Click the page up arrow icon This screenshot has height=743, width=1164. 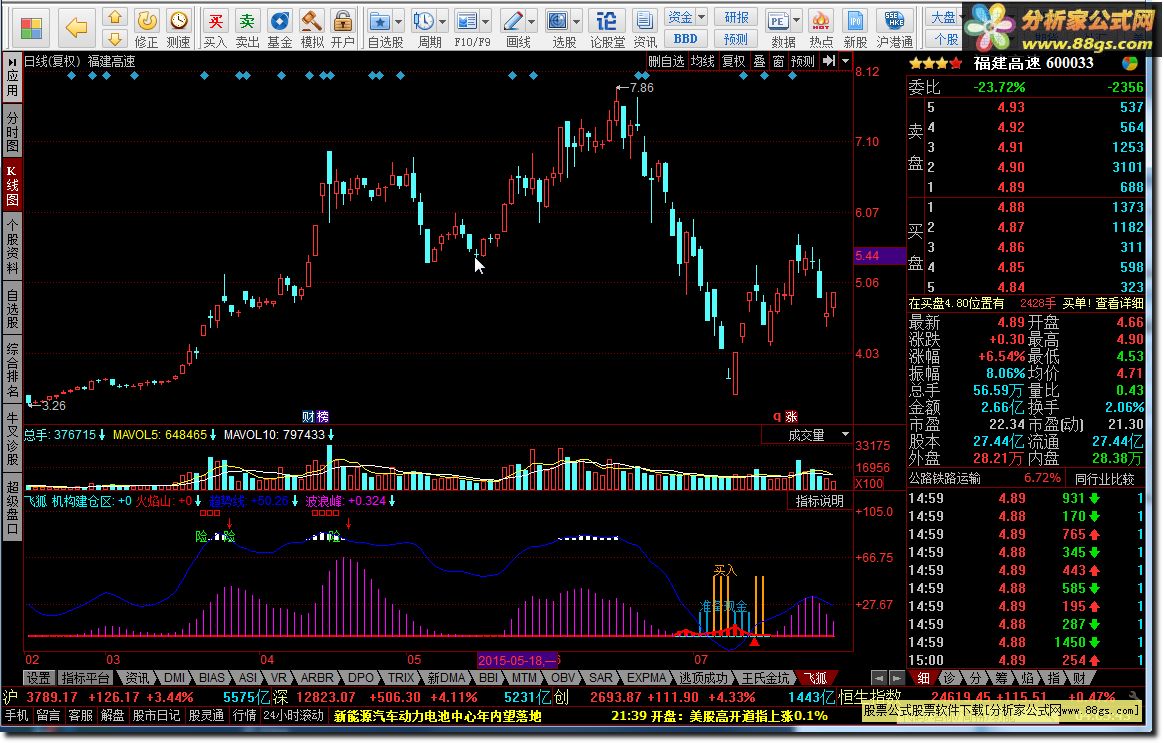click(x=115, y=17)
